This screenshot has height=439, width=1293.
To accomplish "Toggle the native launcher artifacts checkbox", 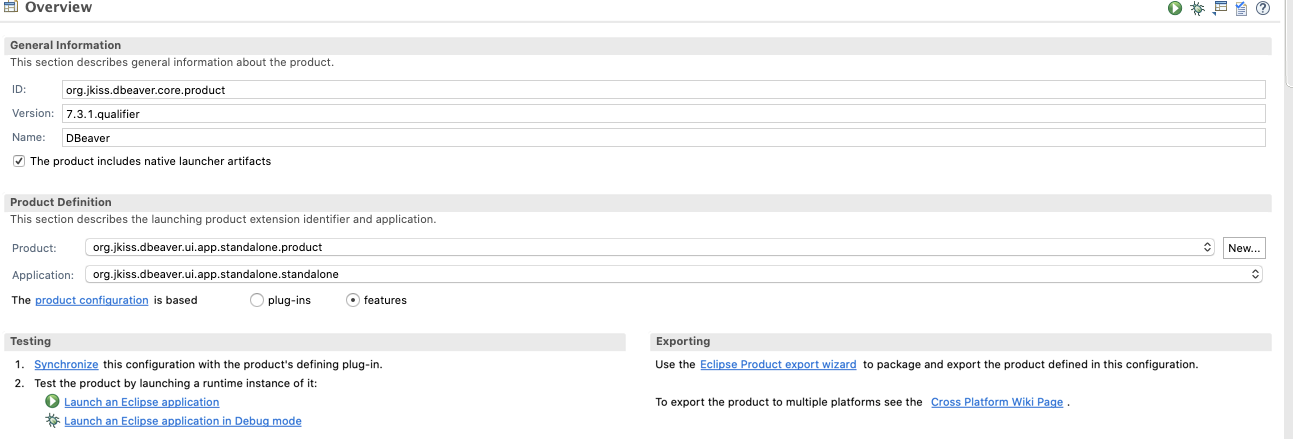I will pos(19,161).
